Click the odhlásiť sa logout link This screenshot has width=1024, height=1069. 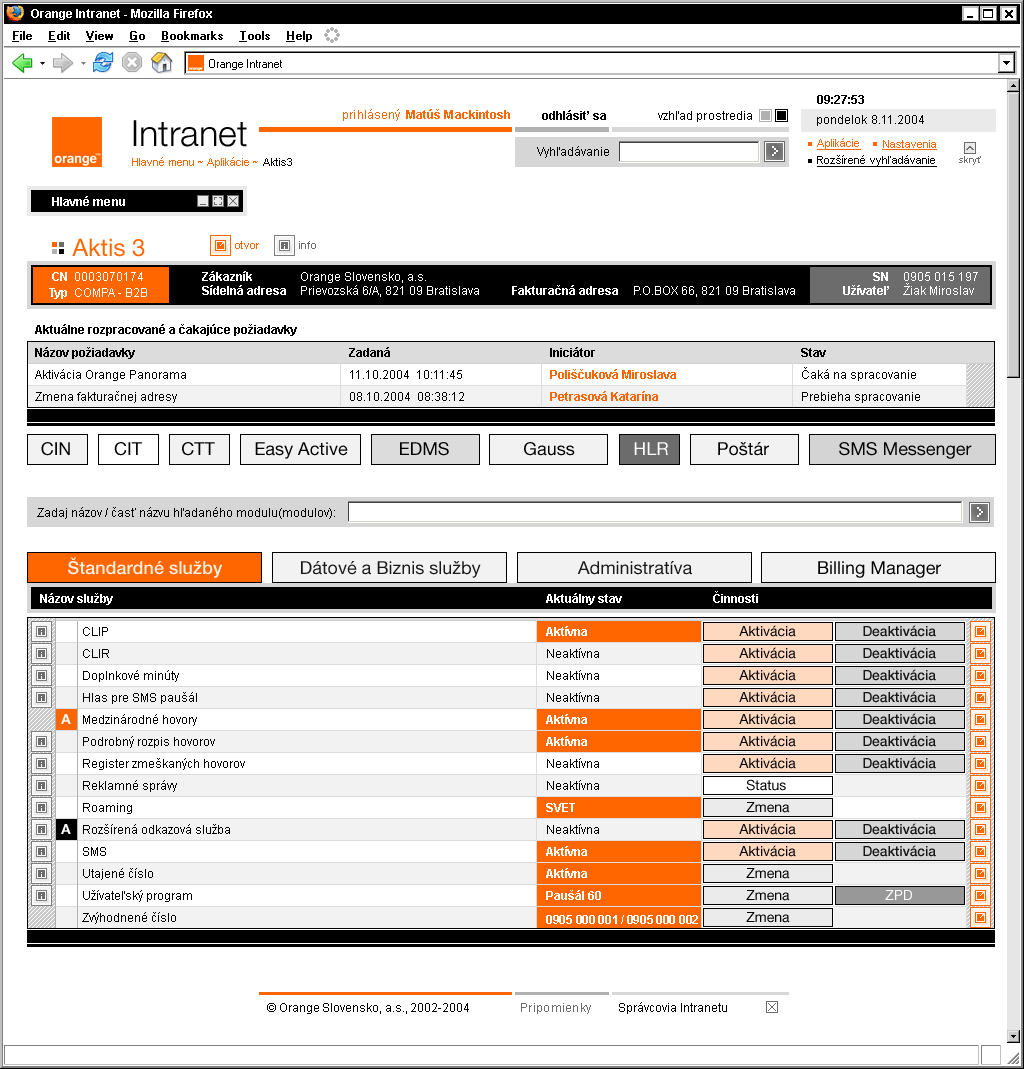[573, 116]
